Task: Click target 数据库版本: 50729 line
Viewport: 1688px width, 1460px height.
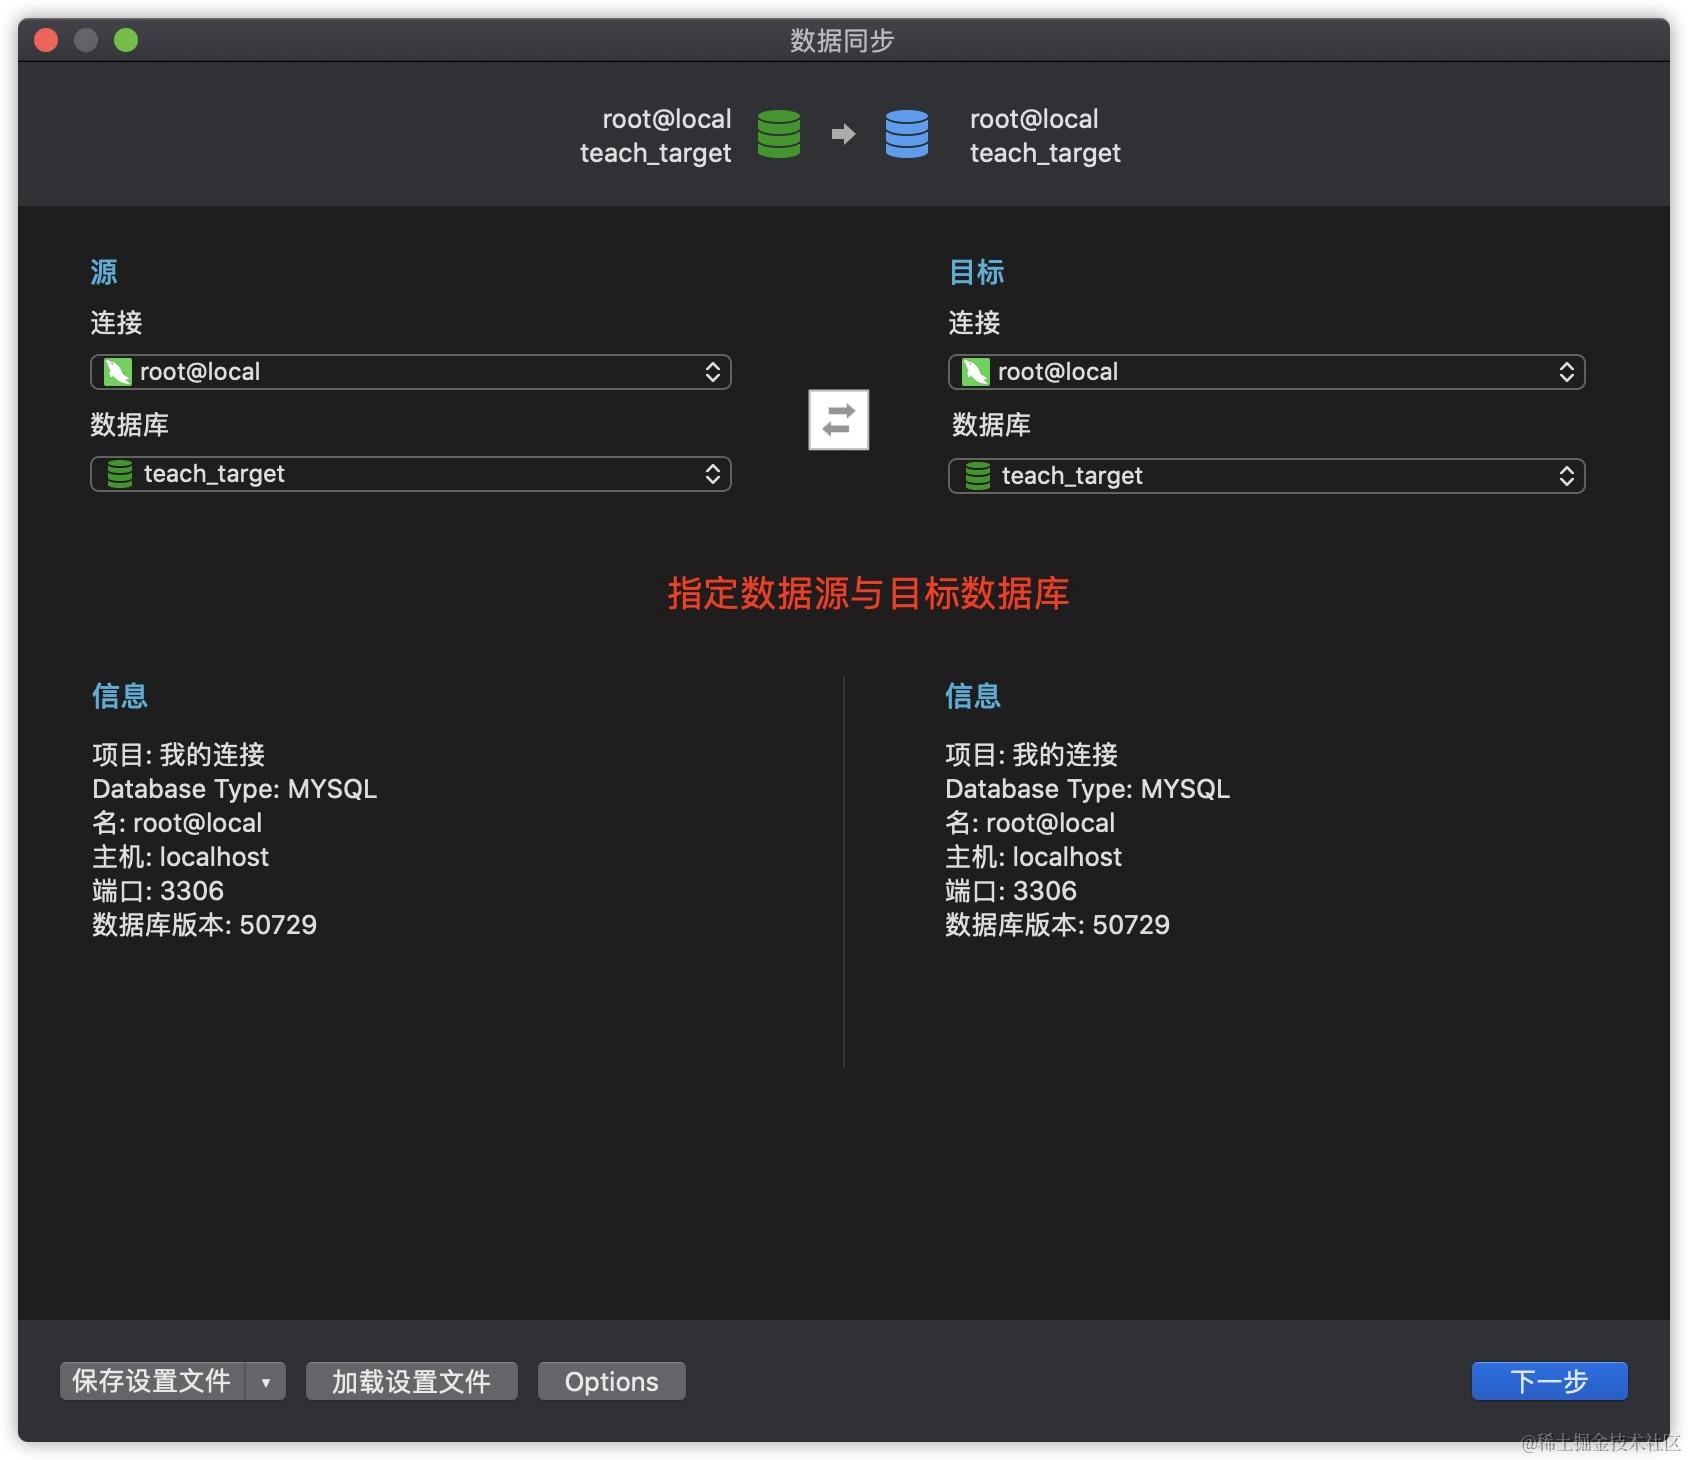Action: point(1058,925)
